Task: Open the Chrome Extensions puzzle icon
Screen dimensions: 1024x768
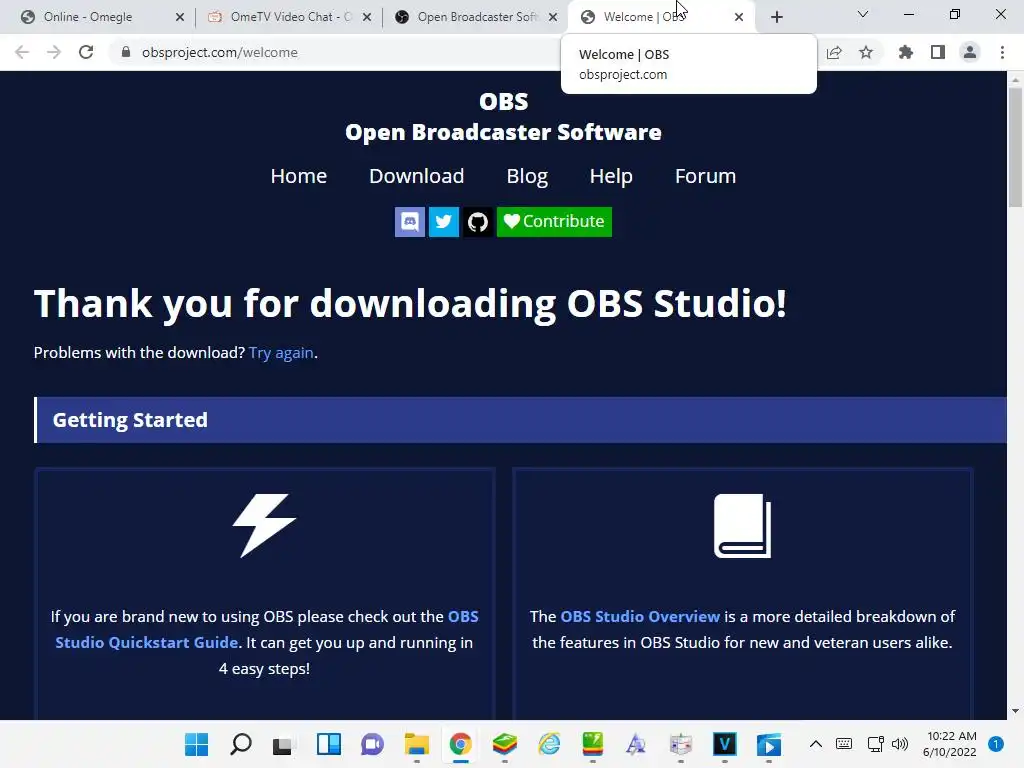Action: 906,52
